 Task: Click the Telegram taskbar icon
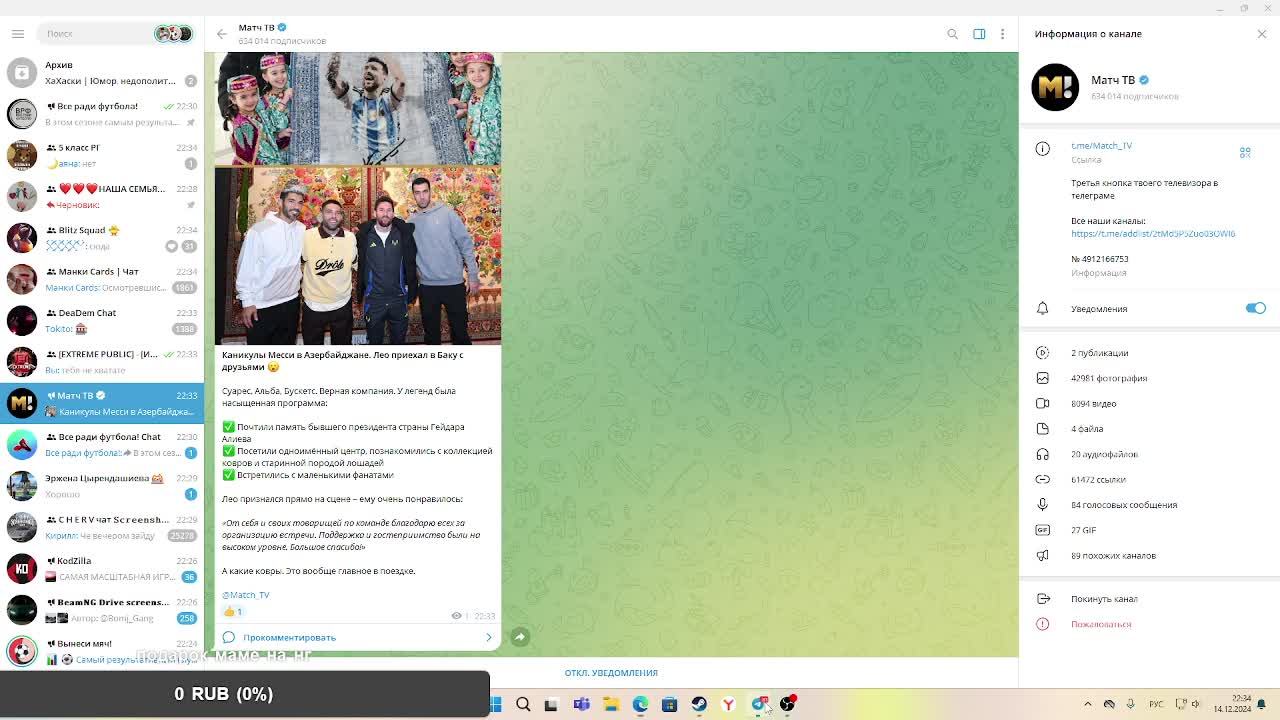pos(758,704)
